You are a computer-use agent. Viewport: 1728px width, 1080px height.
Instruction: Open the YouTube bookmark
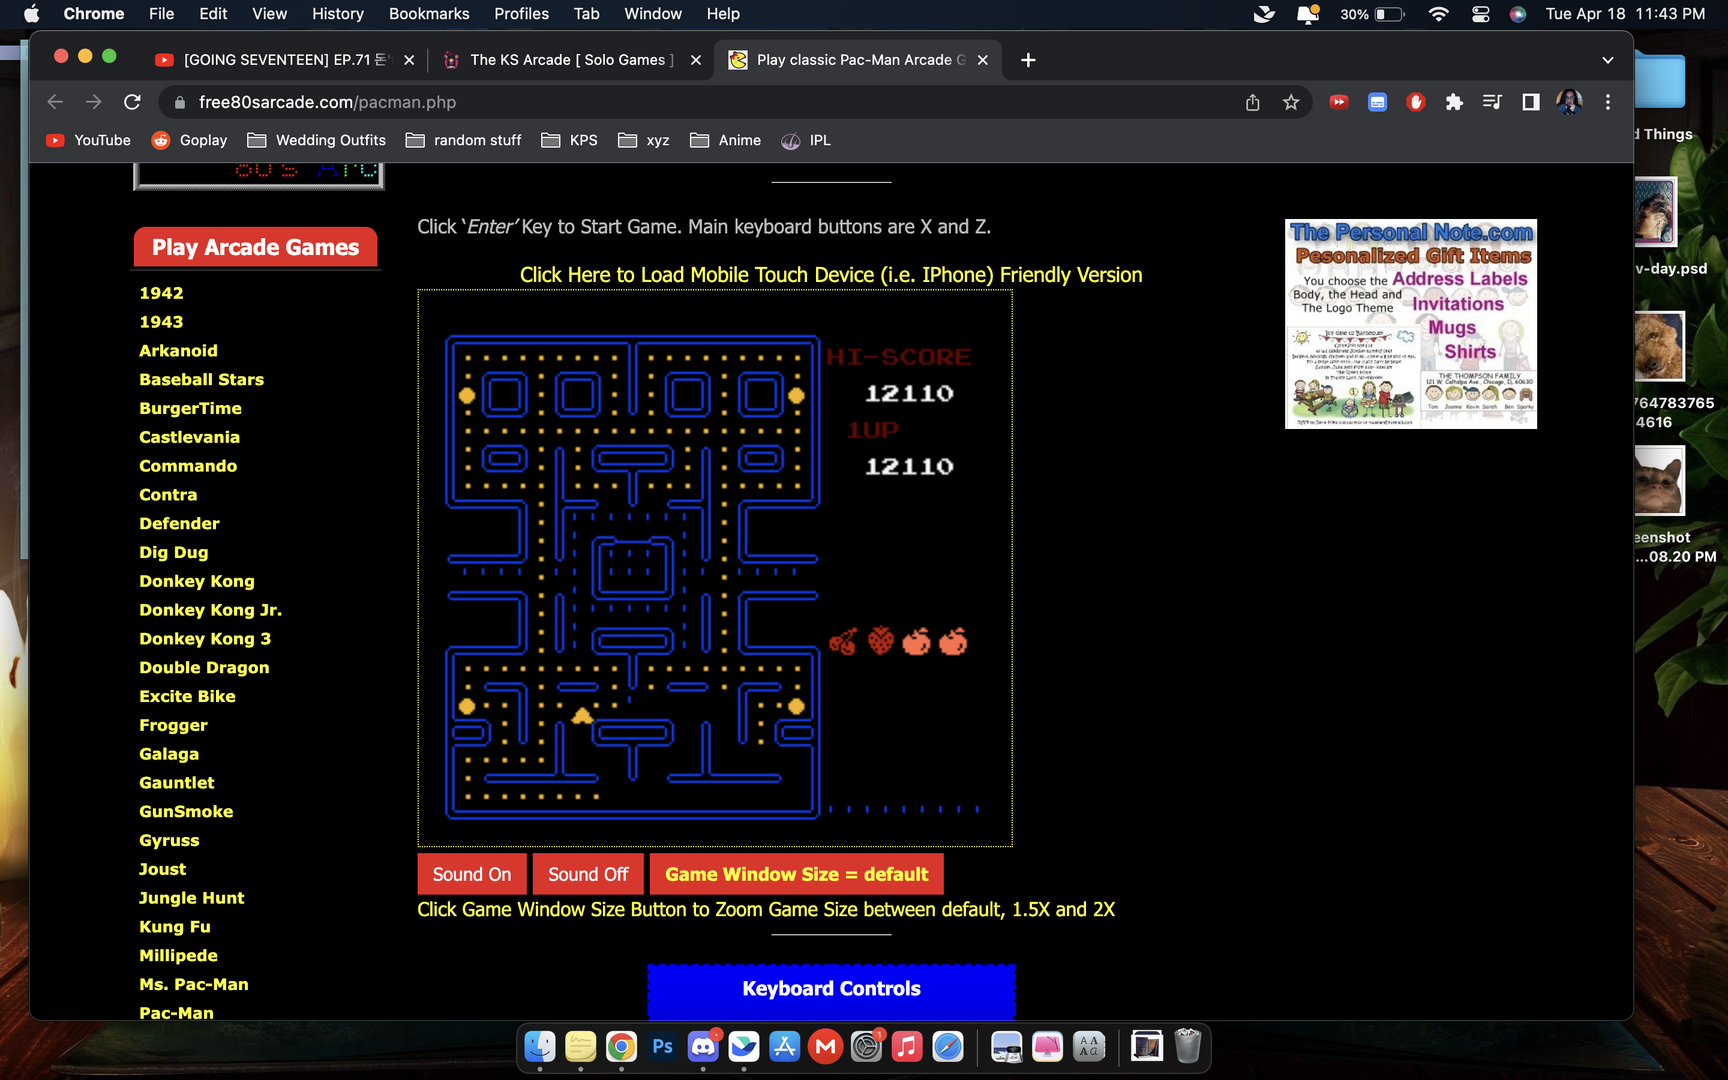(89, 140)
